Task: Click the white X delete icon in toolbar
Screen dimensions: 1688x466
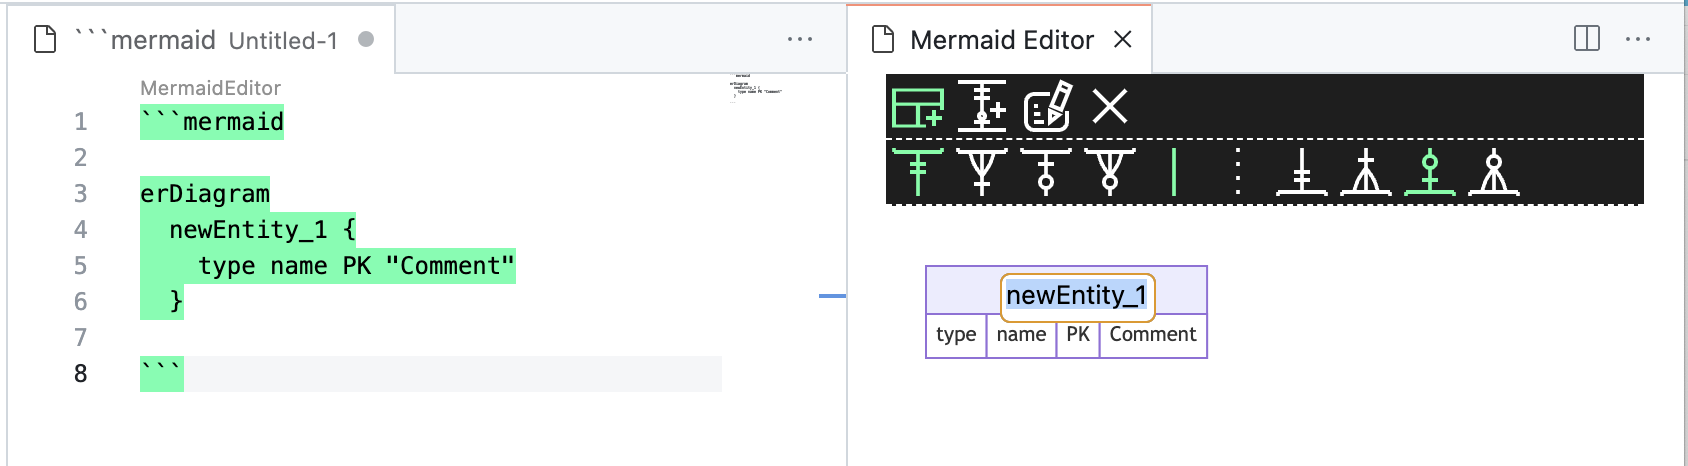Action: [x=1110, y=106]
